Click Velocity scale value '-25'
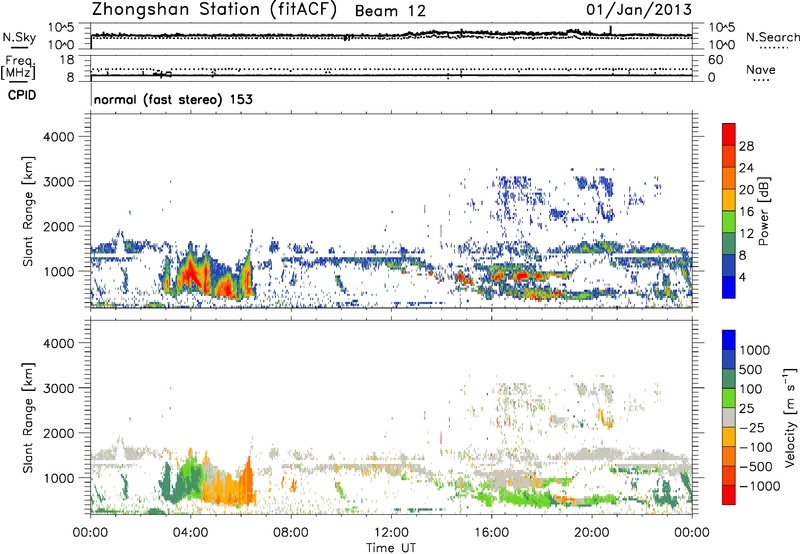800x554 pixels. [752, 427]
